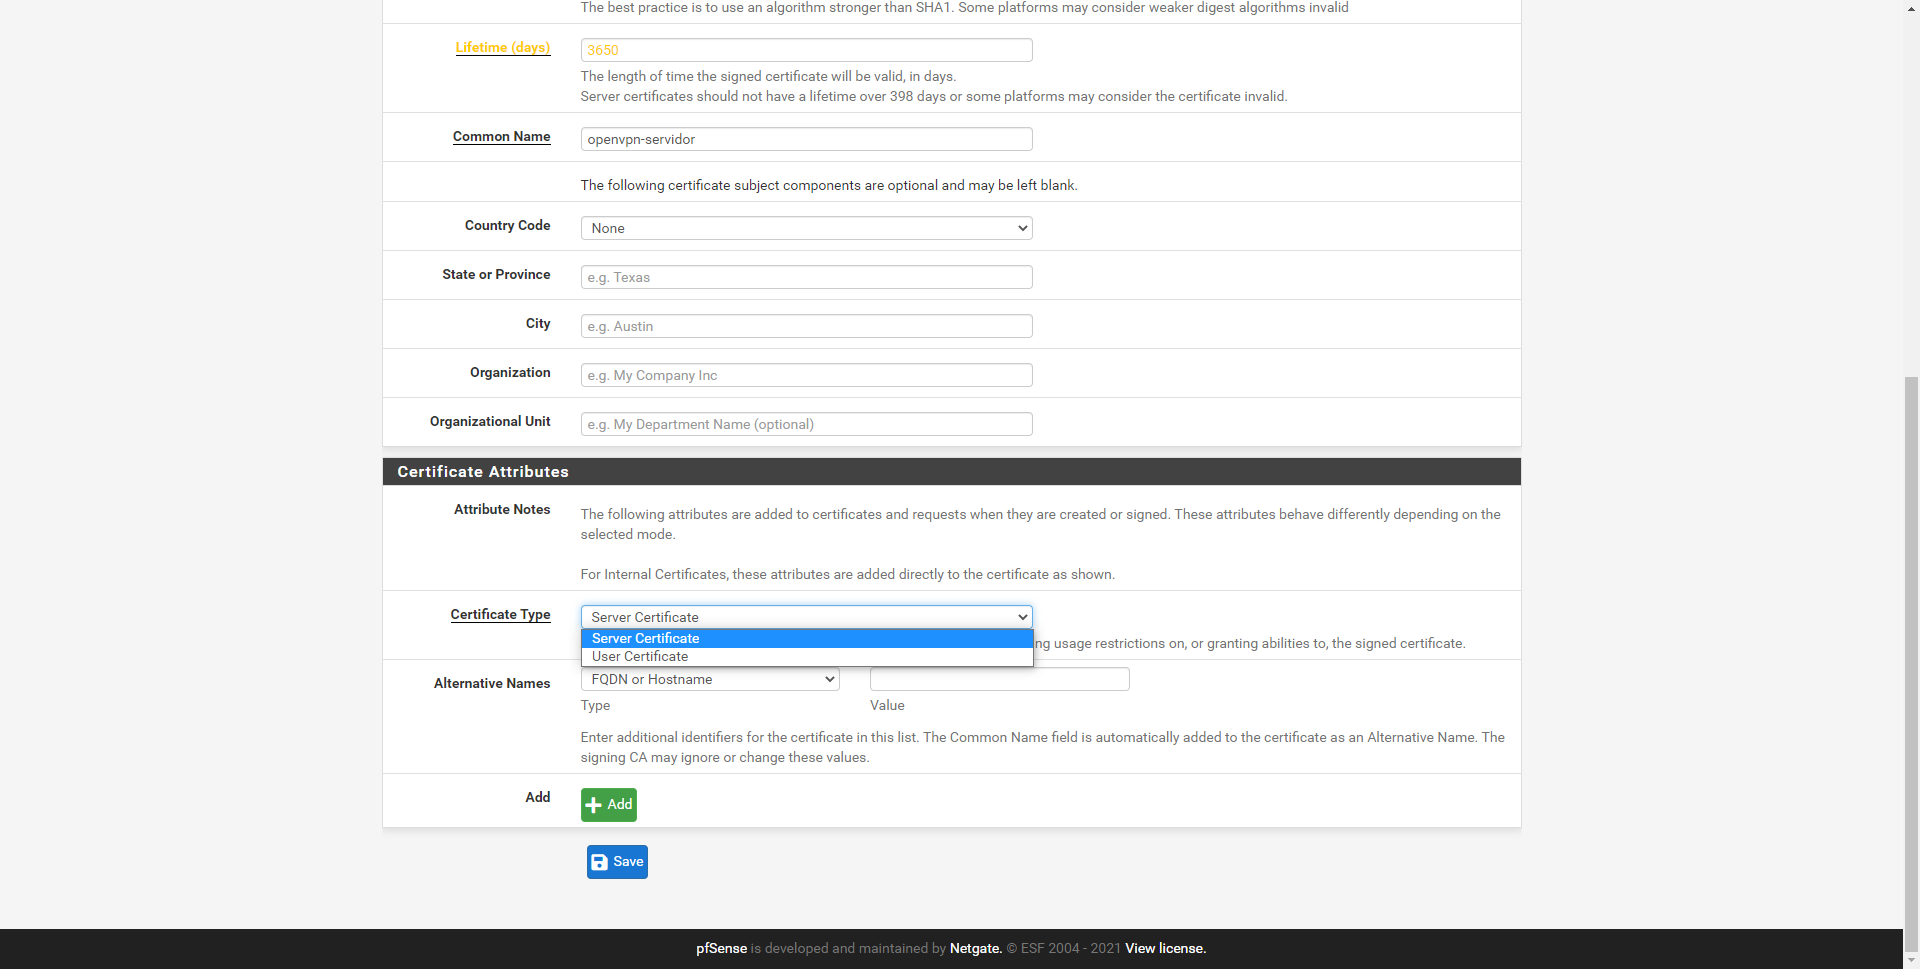Click the View license link

coord(1166,948)
